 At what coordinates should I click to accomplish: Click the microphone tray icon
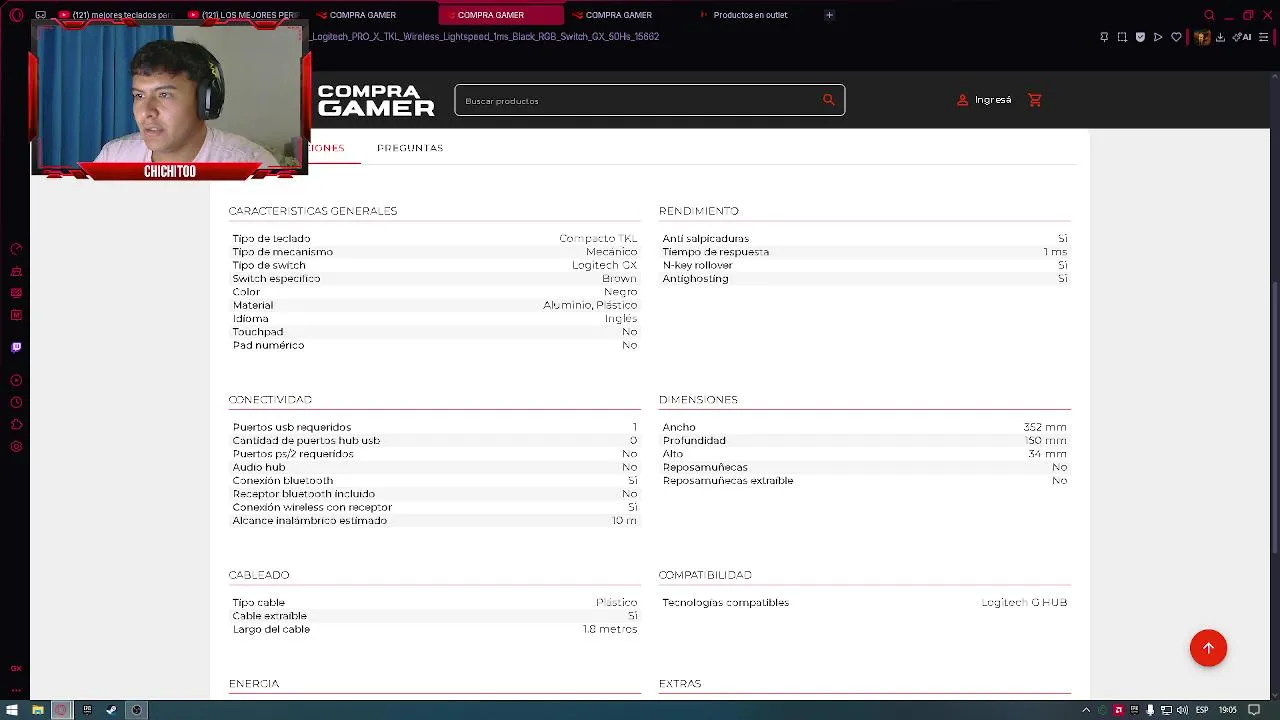pos(1150,710)
